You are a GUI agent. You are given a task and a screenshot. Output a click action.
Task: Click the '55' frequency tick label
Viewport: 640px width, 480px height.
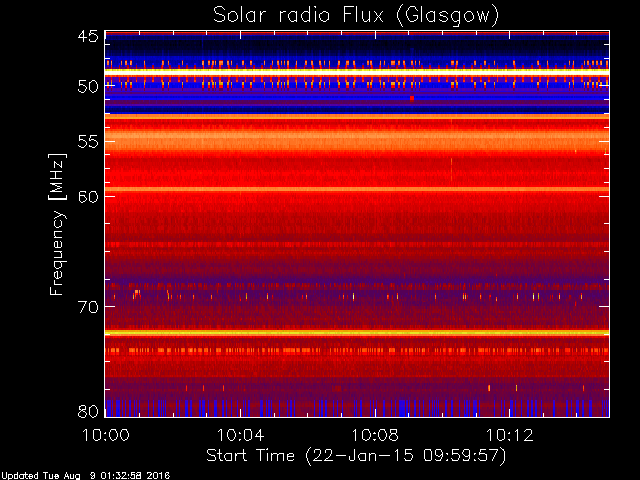[88, 142]
